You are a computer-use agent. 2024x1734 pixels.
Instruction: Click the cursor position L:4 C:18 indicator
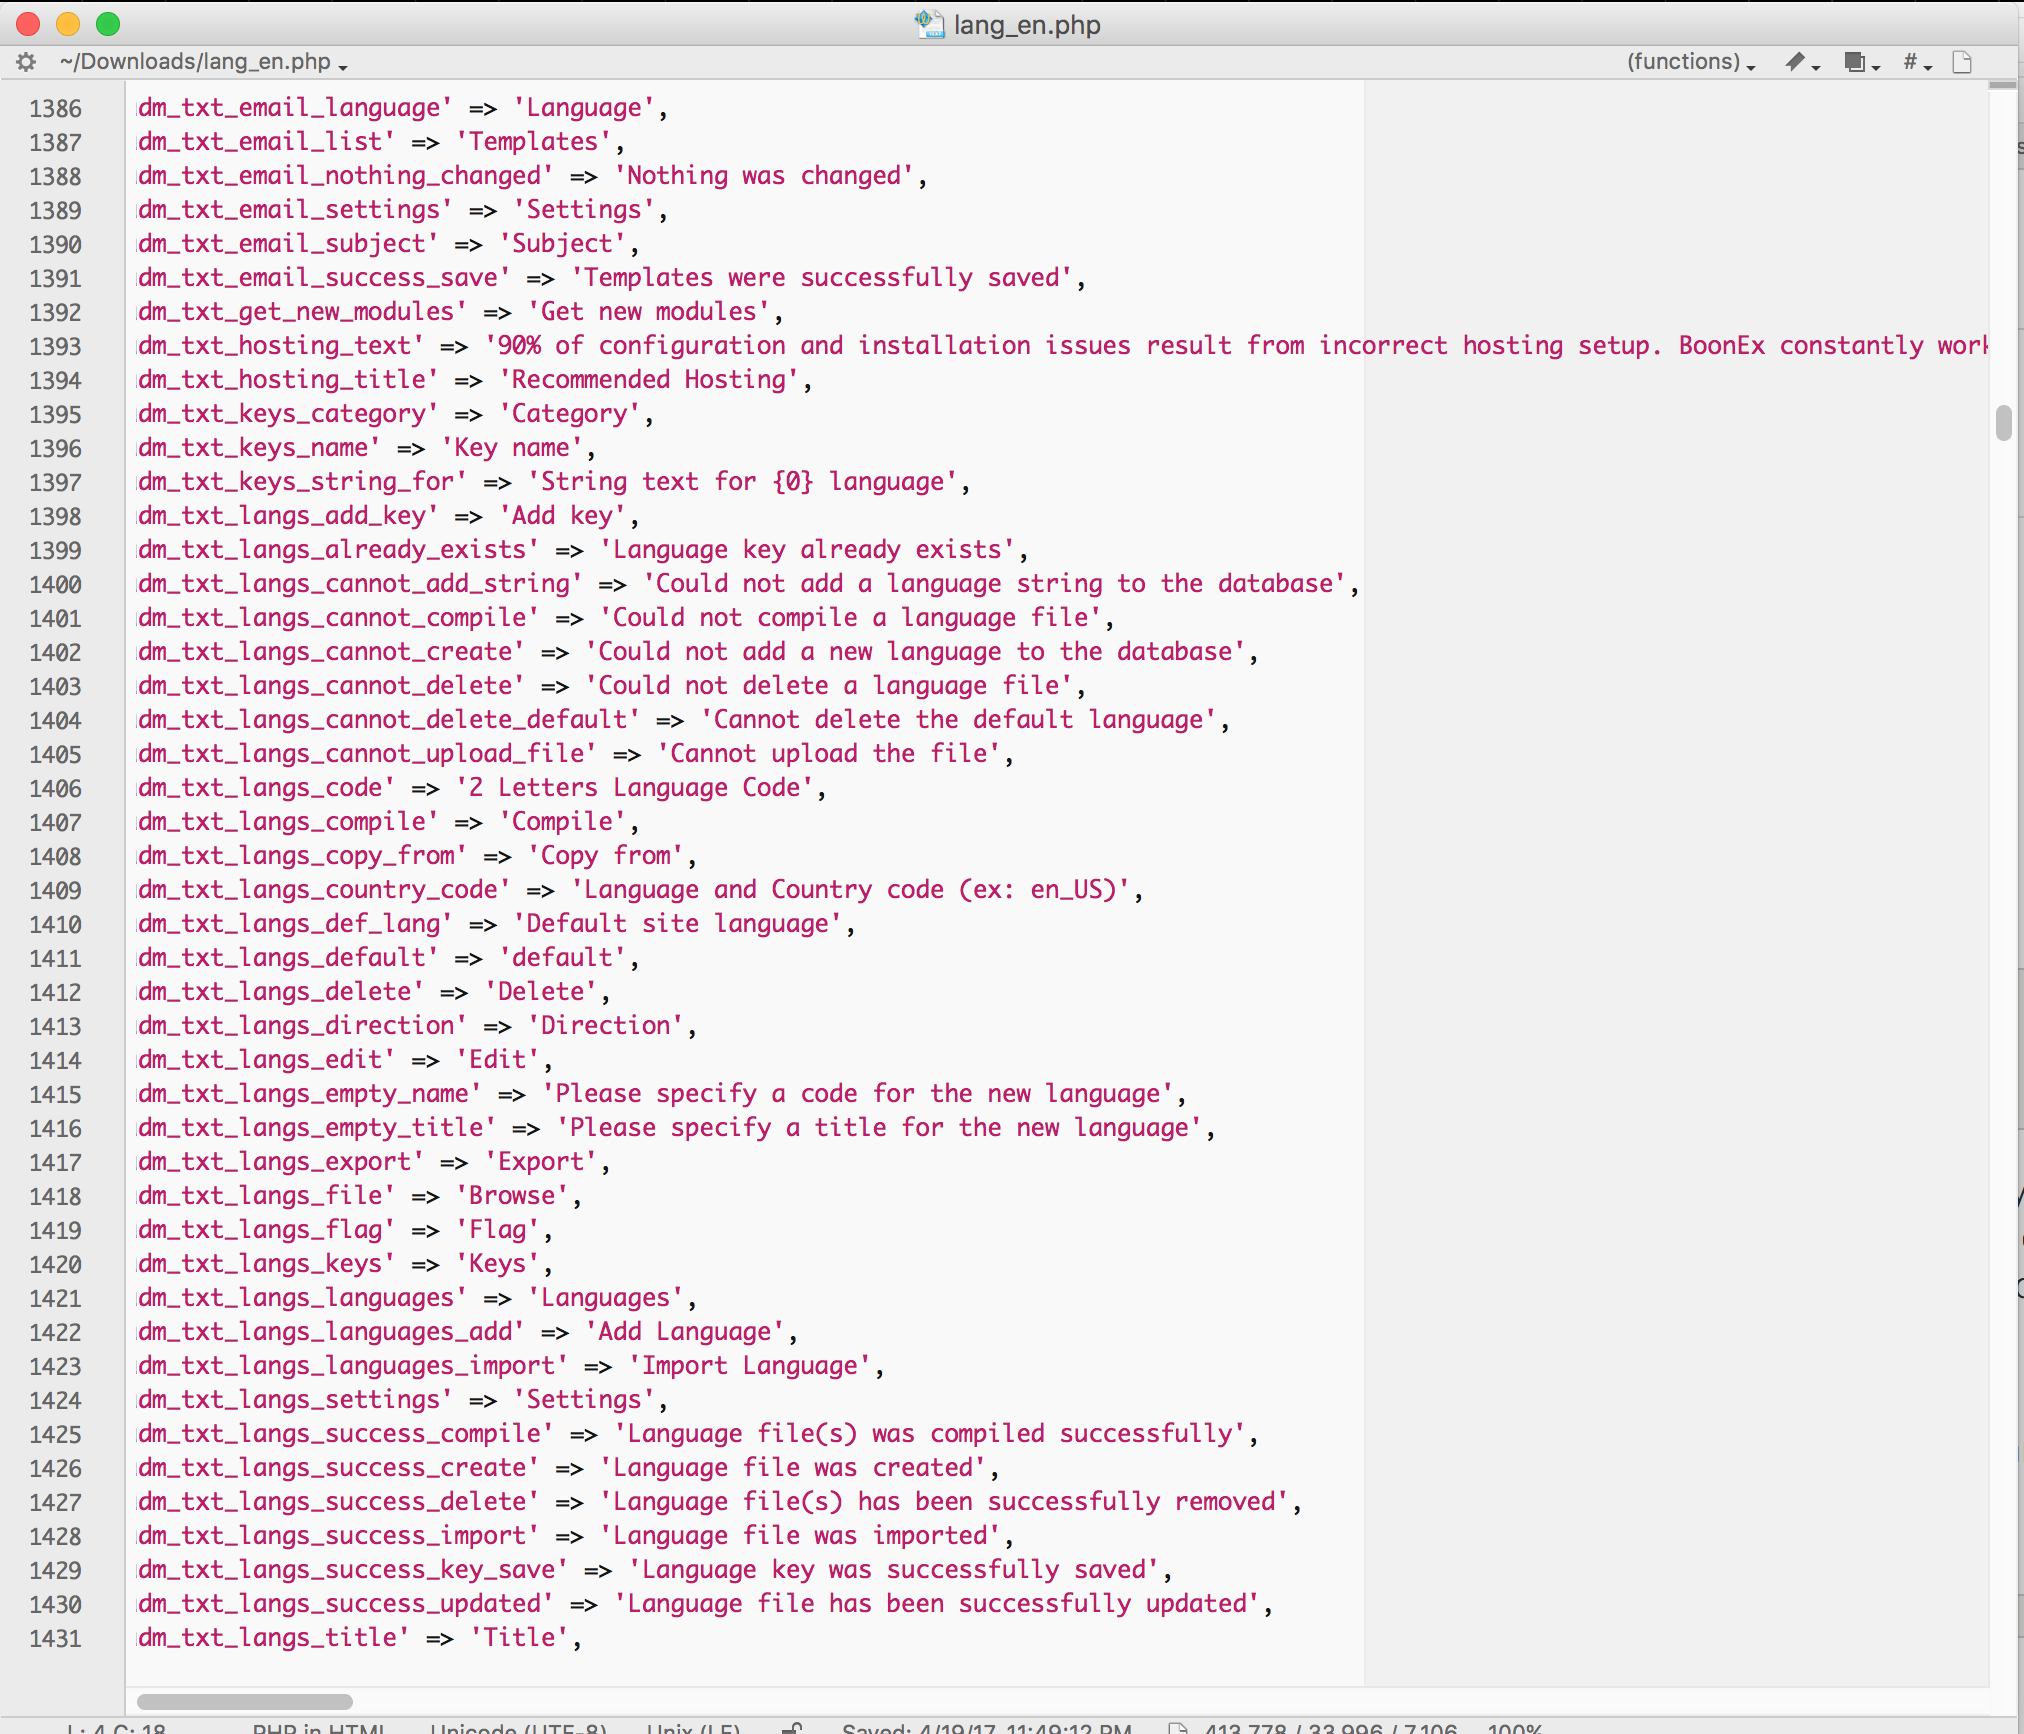[x=115, y=1728]
